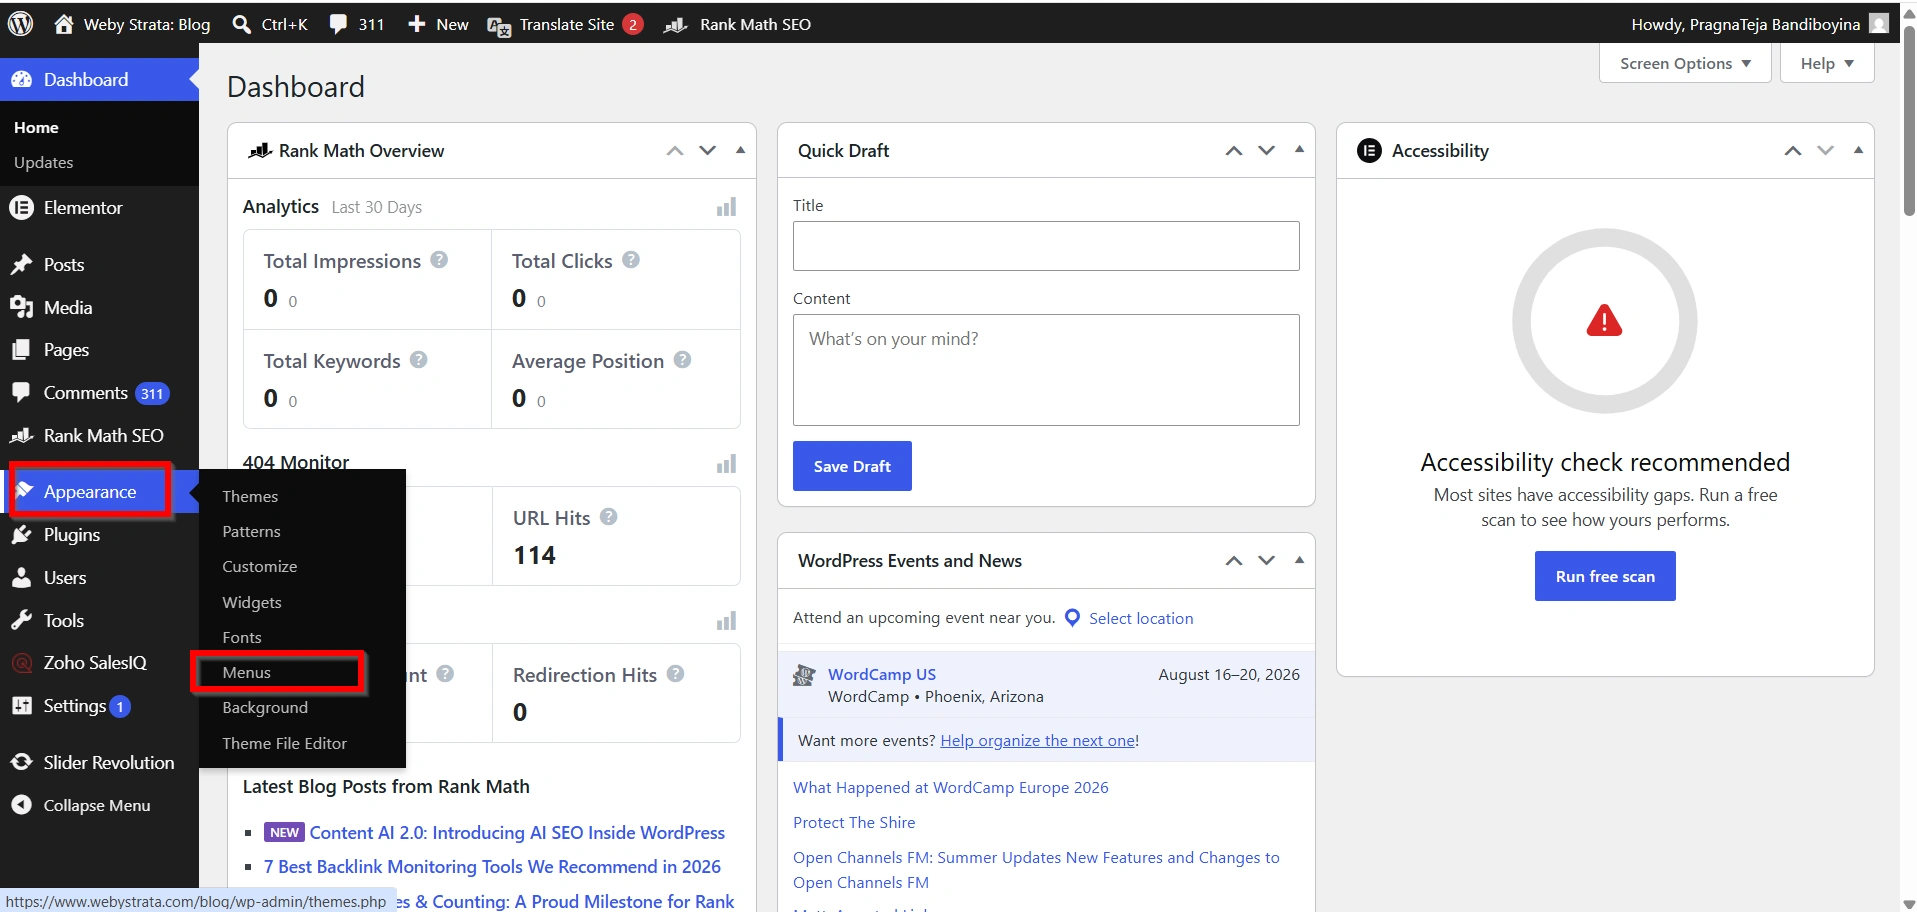Click the Total Impressions help question icon

[x=439, y=260]
